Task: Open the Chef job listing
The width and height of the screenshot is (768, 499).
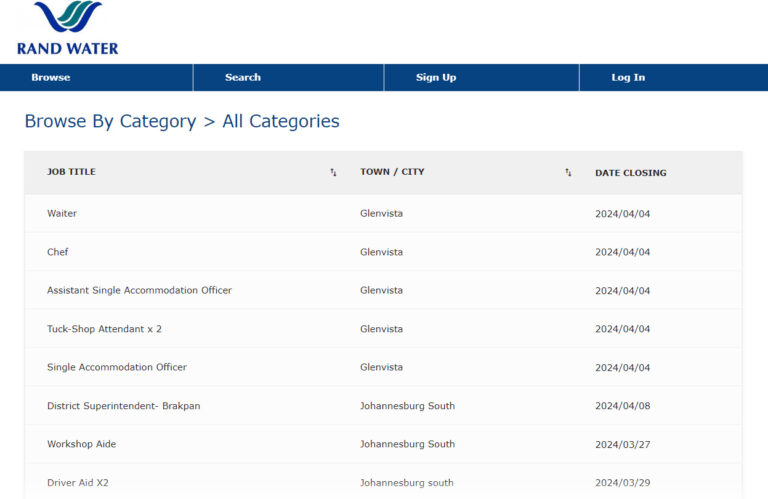Action: point(58,252)
